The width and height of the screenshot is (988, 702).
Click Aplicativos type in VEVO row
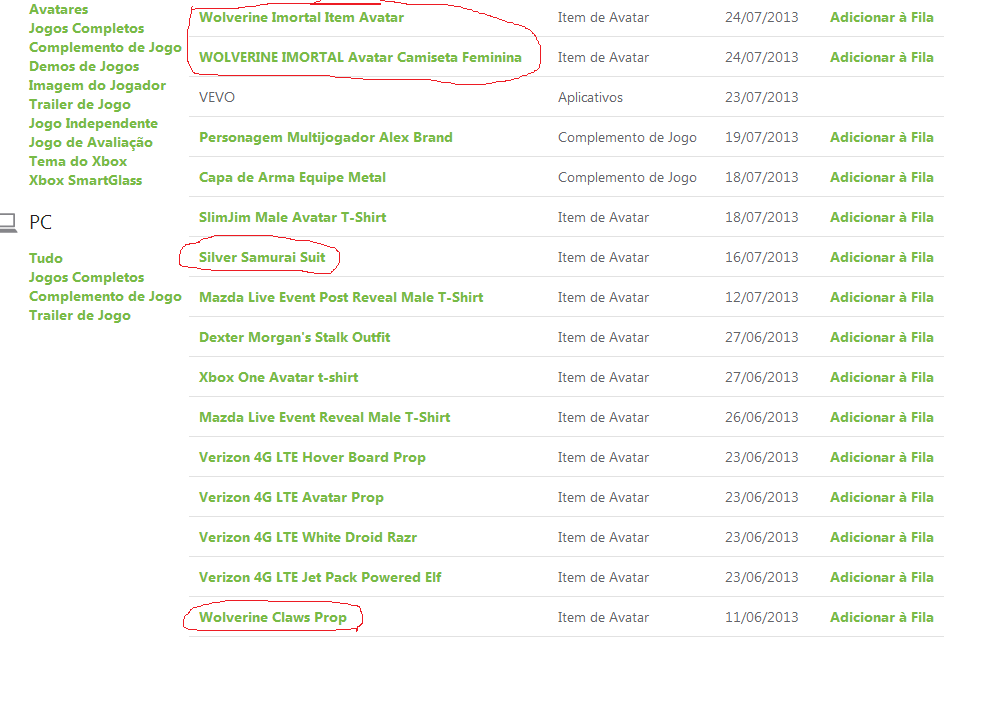(590, 97)
